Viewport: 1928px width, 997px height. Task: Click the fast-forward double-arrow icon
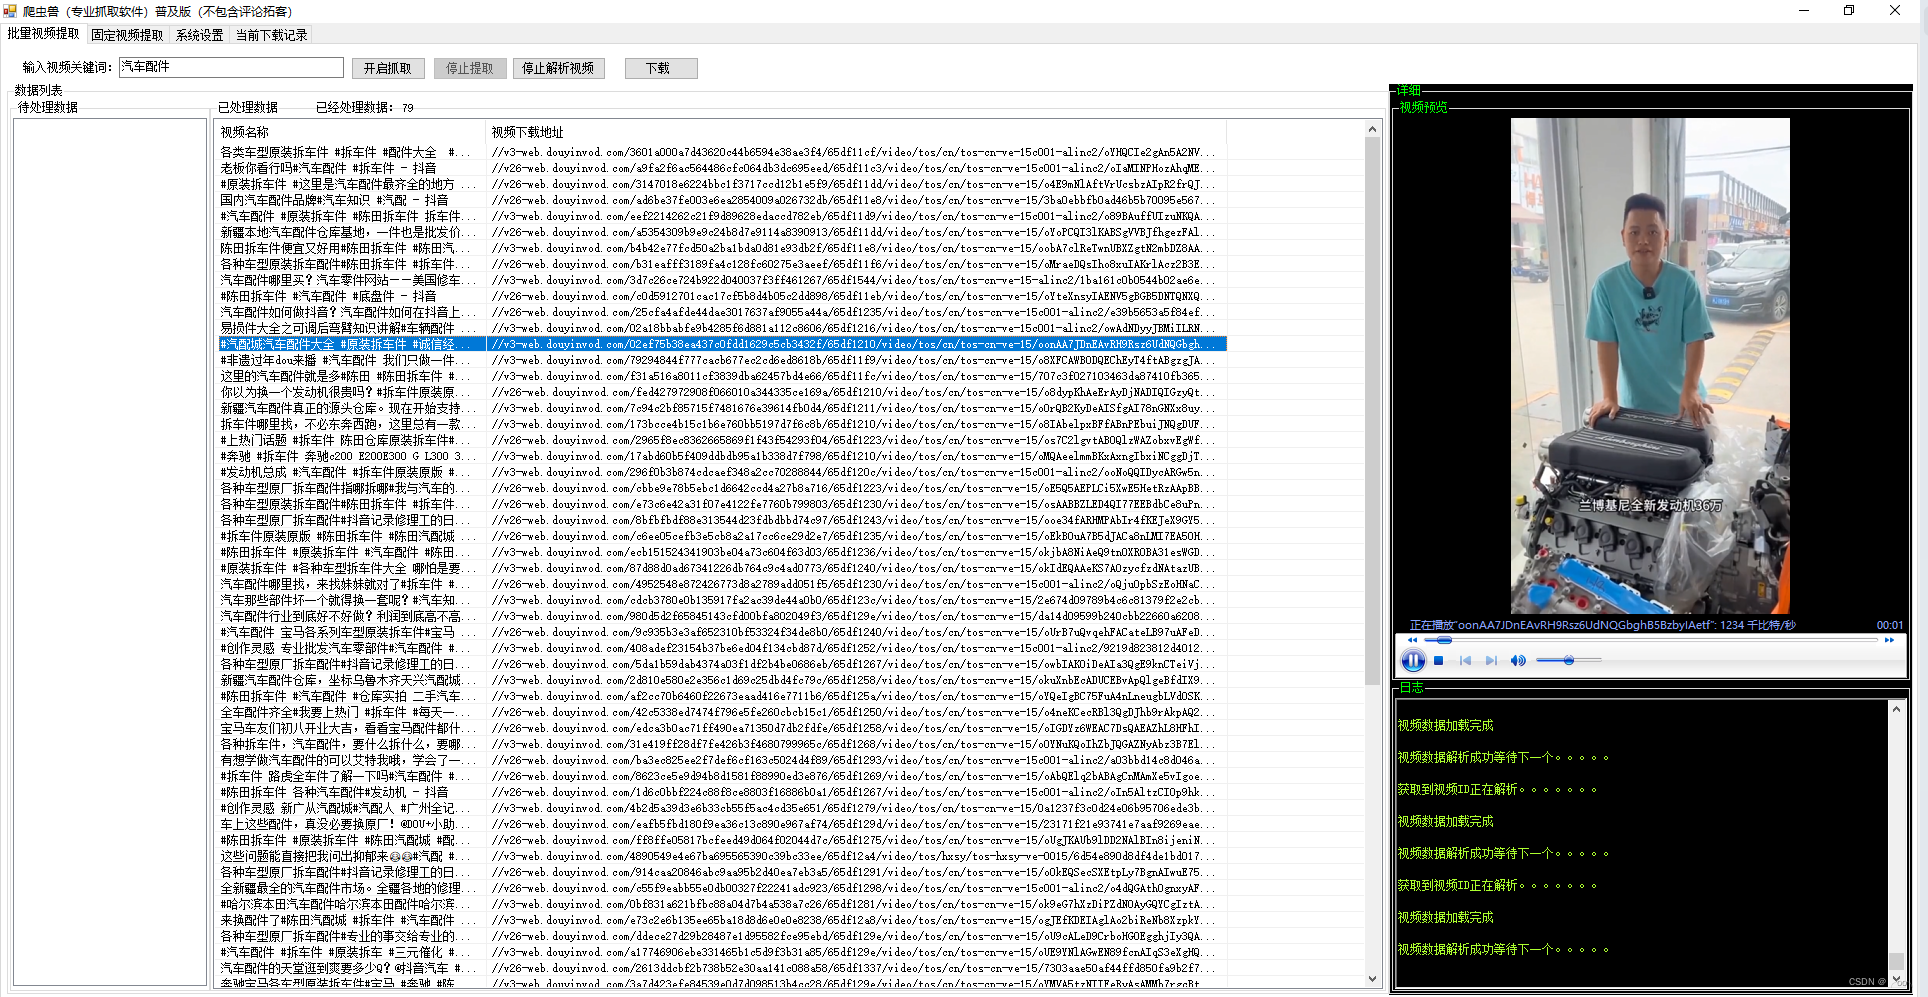point(1889,640)
